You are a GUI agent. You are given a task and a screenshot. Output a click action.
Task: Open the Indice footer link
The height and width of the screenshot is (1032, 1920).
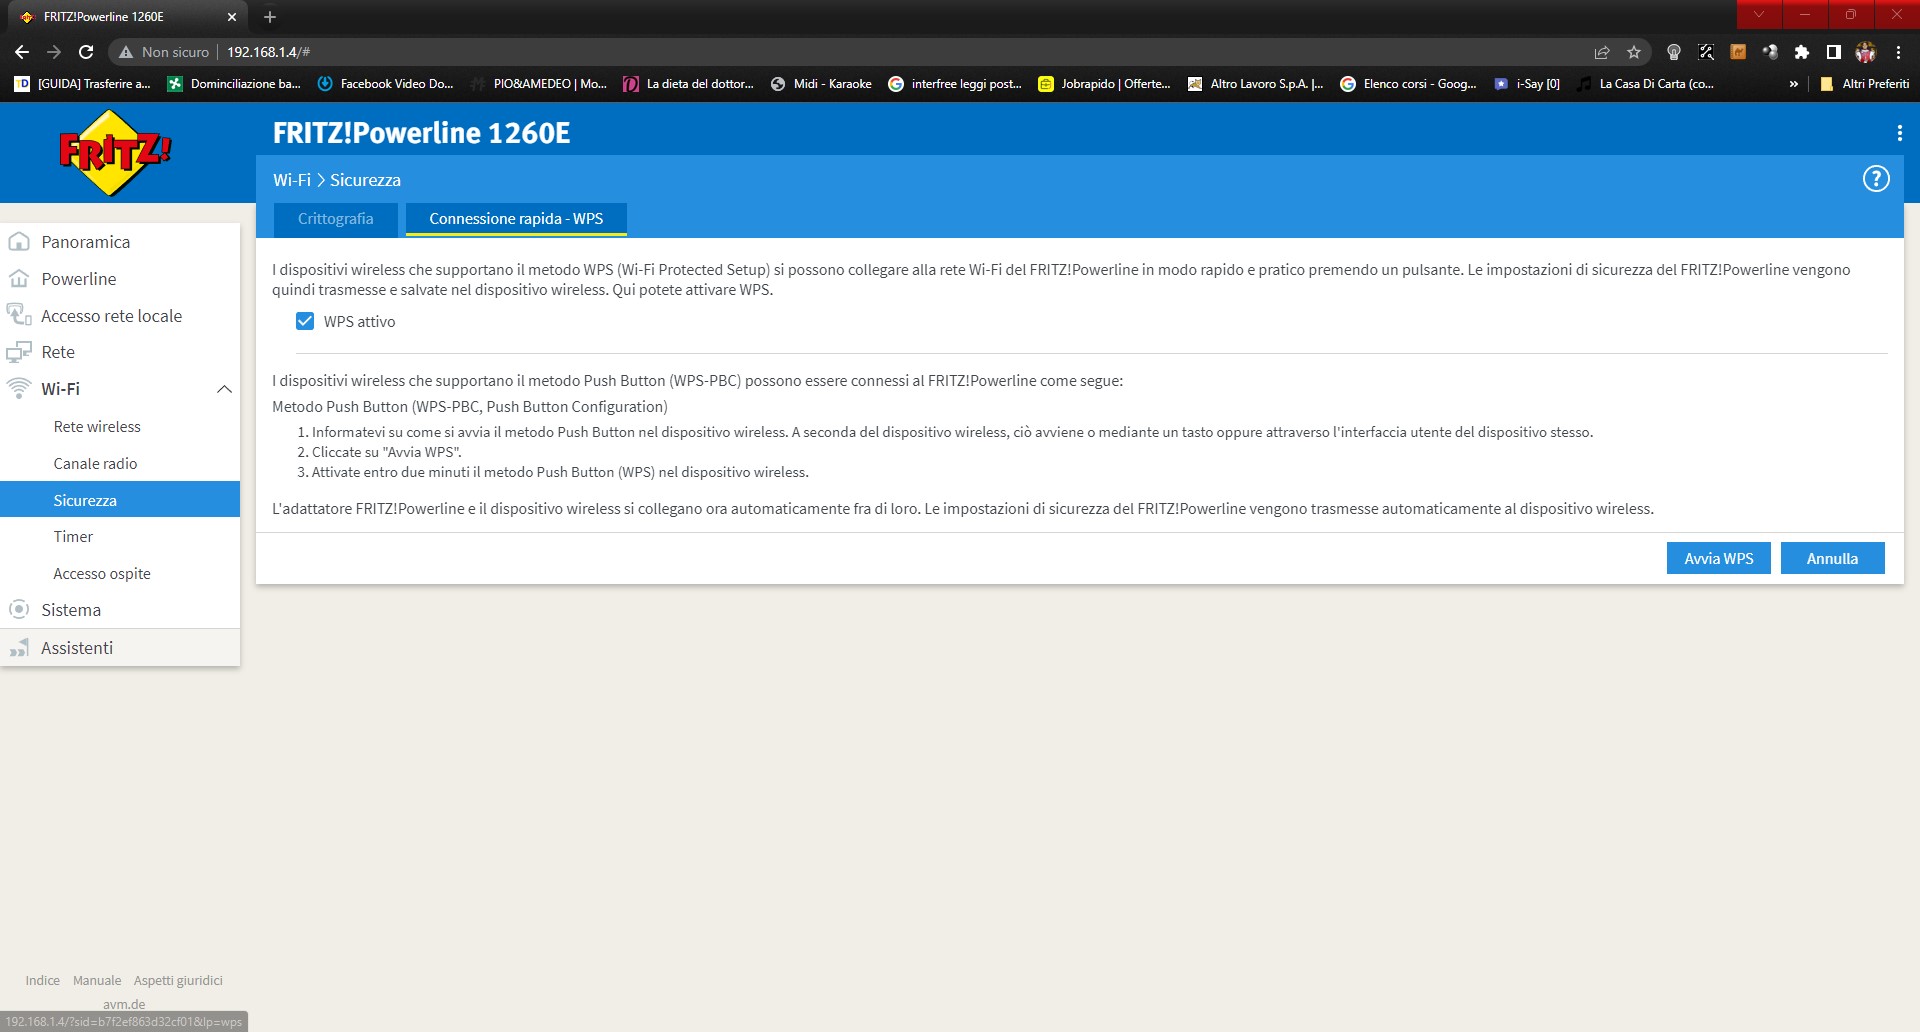click(x=43, y=981)
